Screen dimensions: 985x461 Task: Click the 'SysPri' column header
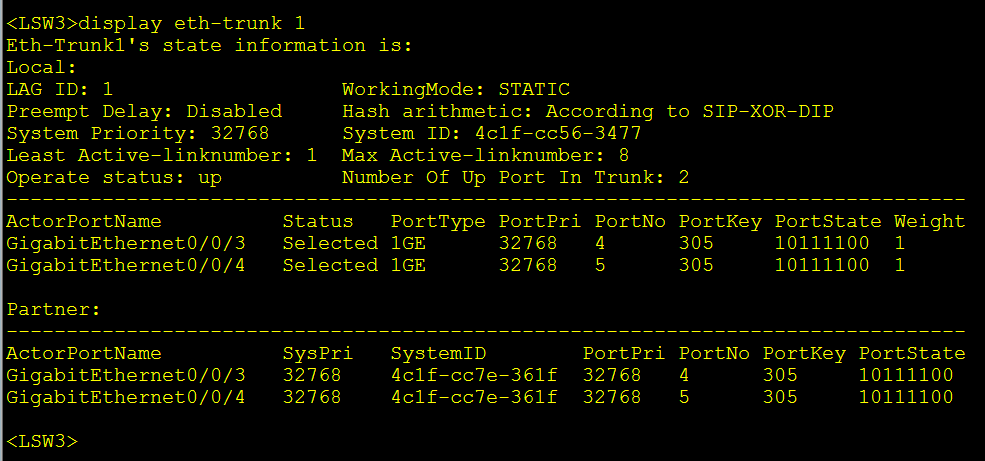tap(312, 353)
